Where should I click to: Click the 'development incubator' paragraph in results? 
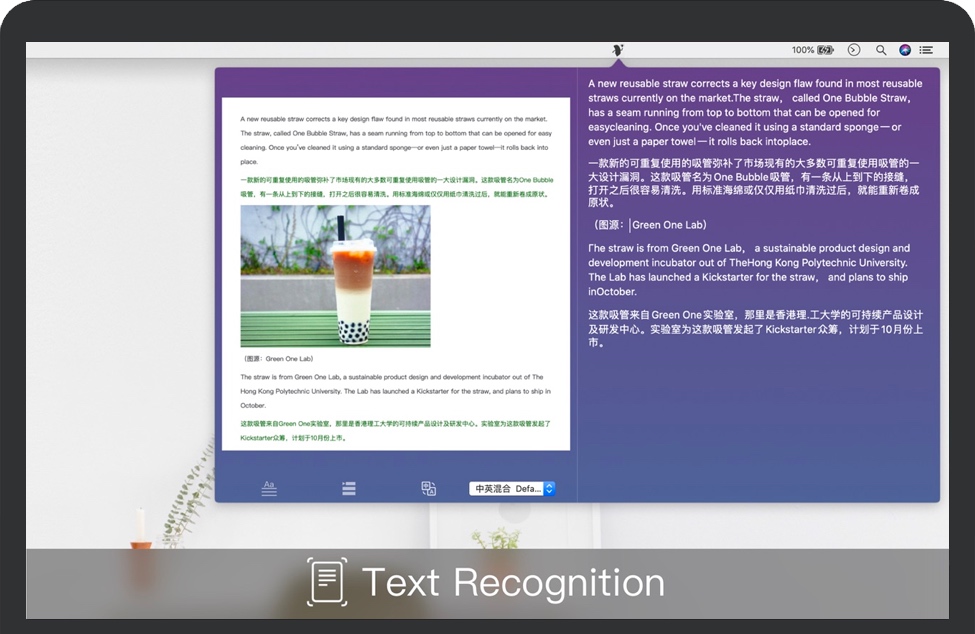click(x=750, y=270)
